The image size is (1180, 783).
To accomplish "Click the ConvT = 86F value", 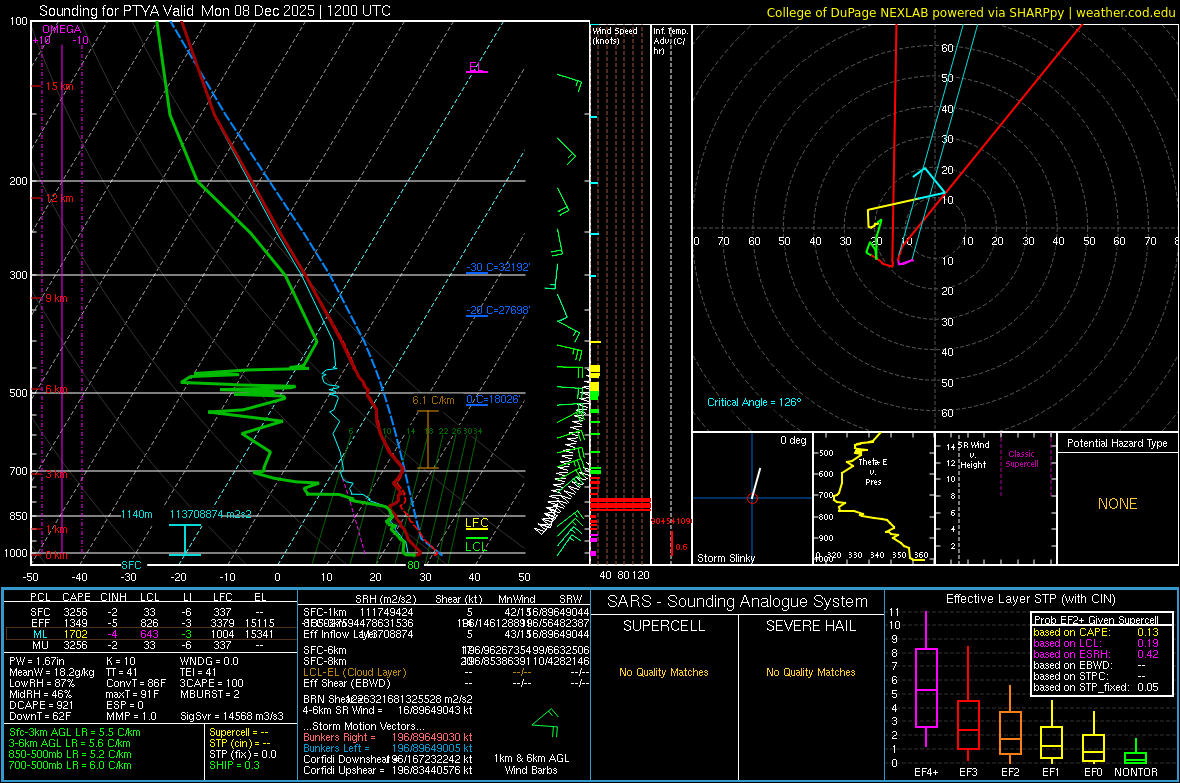I will coord(136,684).
